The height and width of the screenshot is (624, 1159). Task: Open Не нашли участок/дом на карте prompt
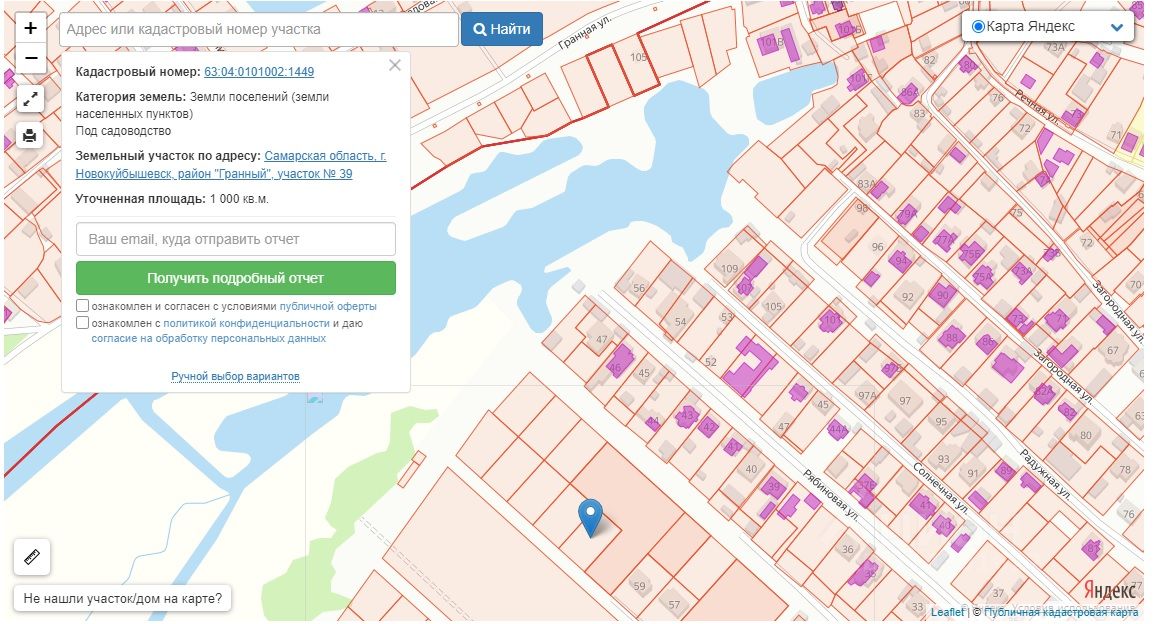pos(123,598)
